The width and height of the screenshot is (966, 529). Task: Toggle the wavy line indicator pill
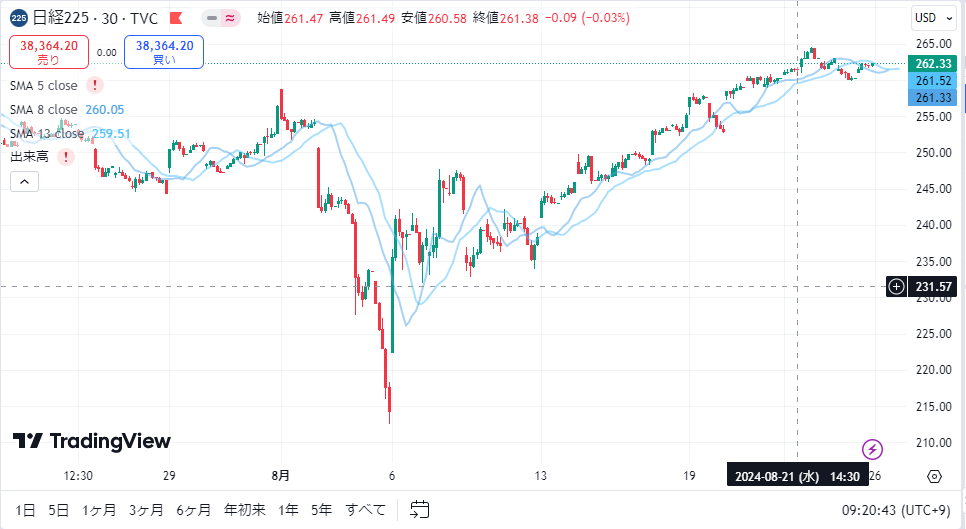tap(230, 18)
